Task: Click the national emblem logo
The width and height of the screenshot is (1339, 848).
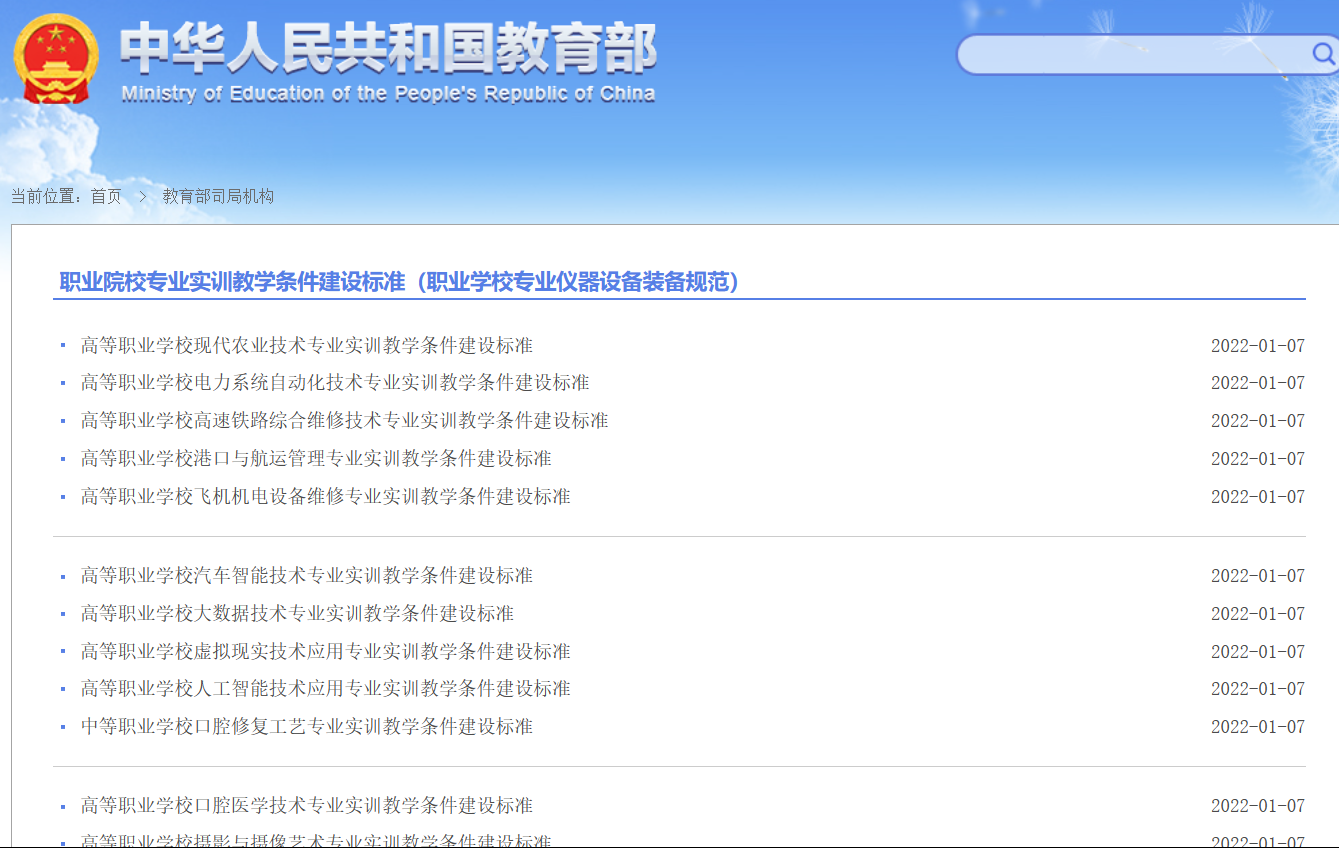Action: (x=56, y=59)
